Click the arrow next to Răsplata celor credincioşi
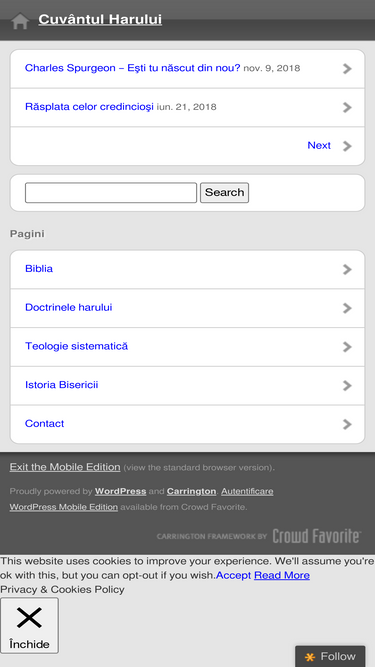This screenshot has width=375, height=667. [347, 108]
